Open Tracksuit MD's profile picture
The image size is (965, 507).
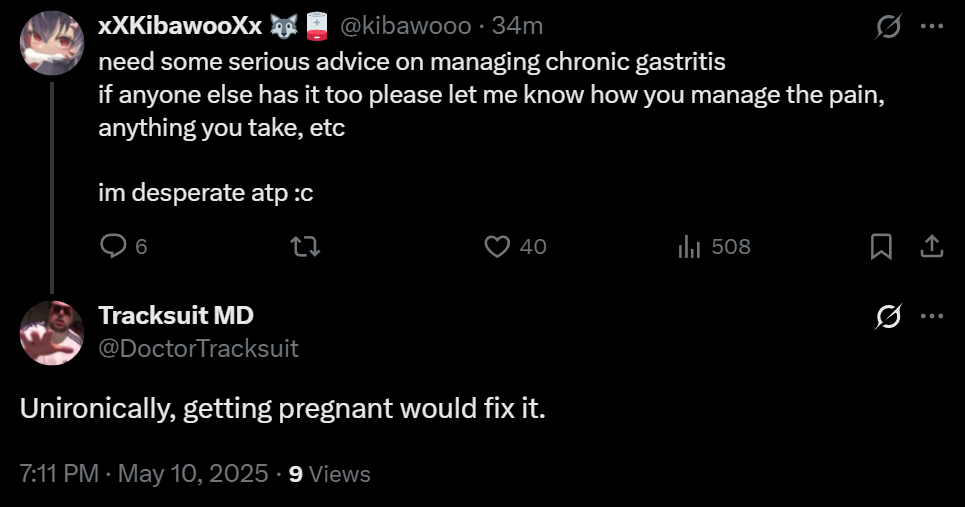pyautogui.click(x=51, y=332)
